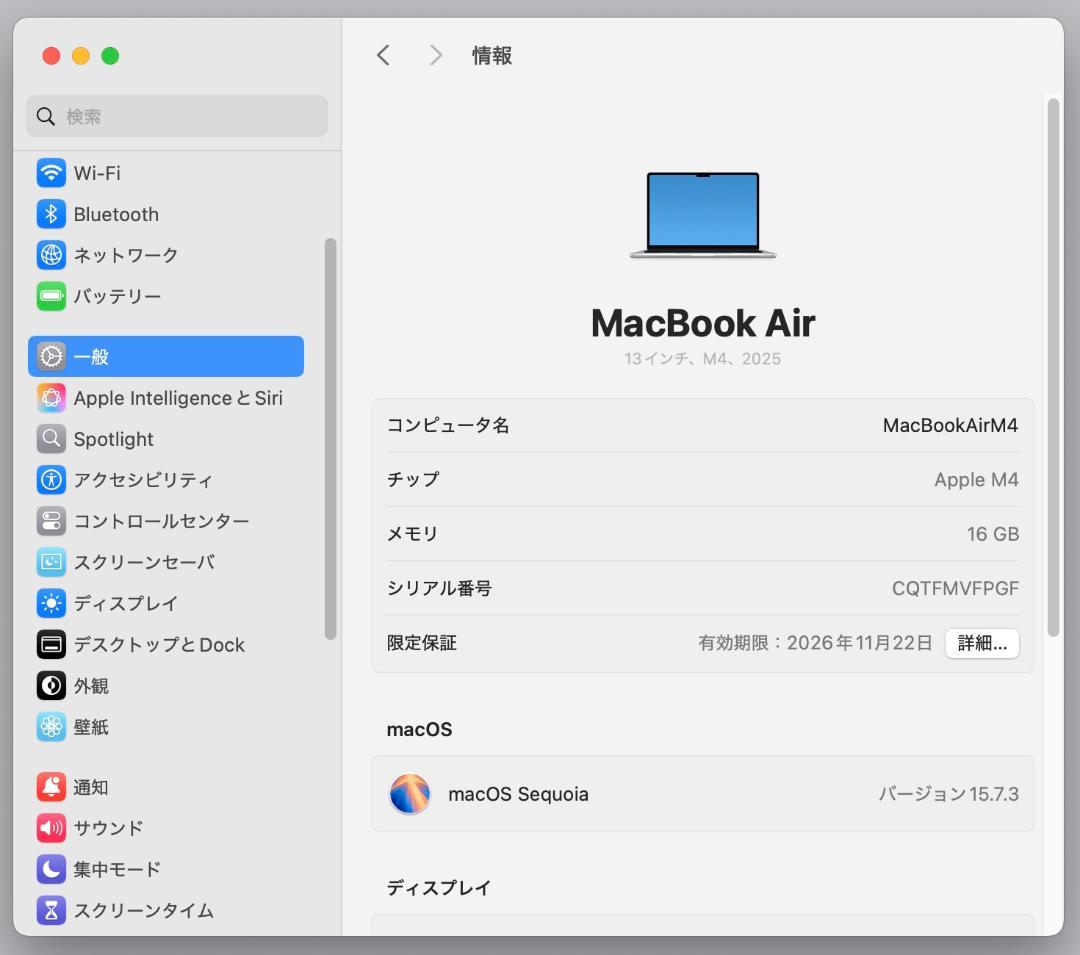Screen dimensions: 1080x955
Task: Select 一般 in the sidebar
Action: [x=50, y=356]
